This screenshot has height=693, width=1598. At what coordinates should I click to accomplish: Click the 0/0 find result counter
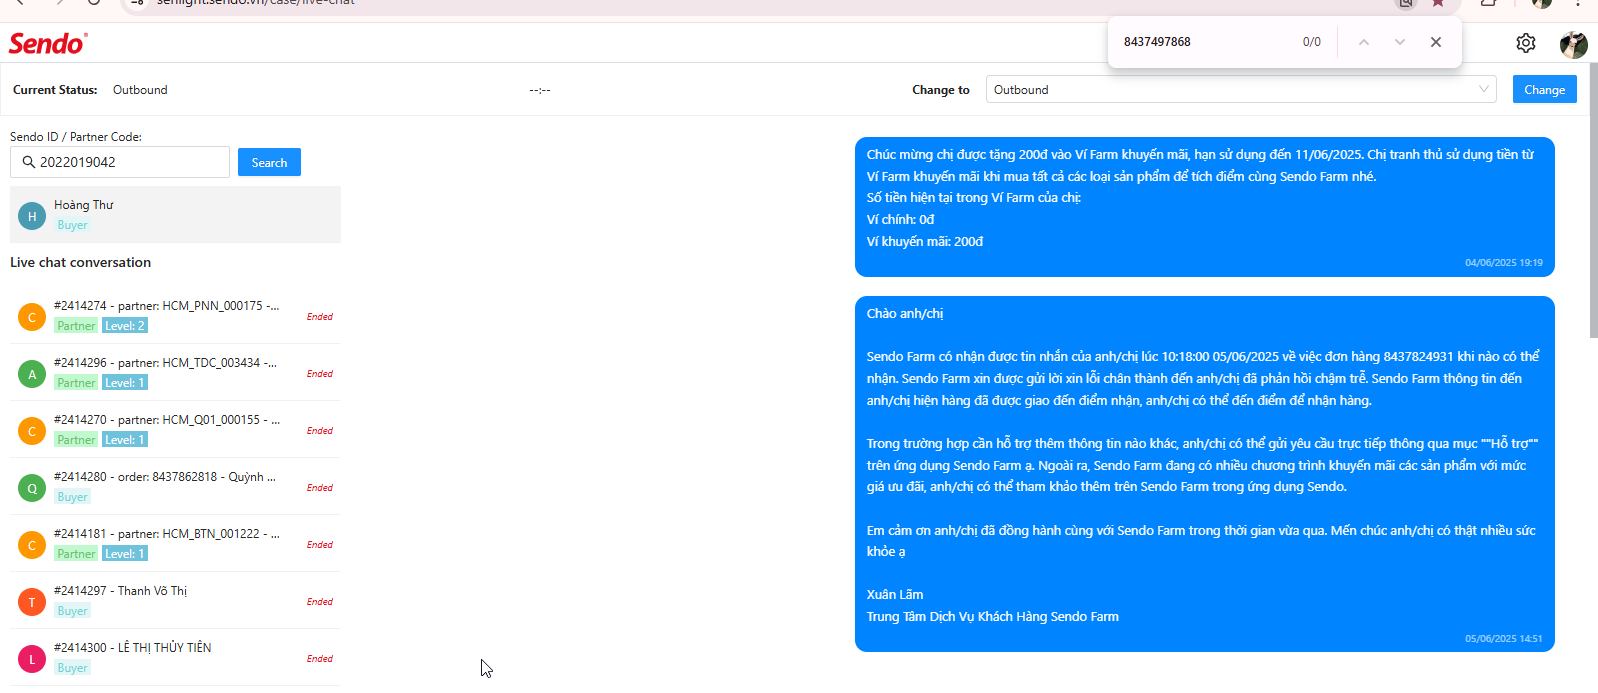pyautogui.click(x=1311, y=42)
